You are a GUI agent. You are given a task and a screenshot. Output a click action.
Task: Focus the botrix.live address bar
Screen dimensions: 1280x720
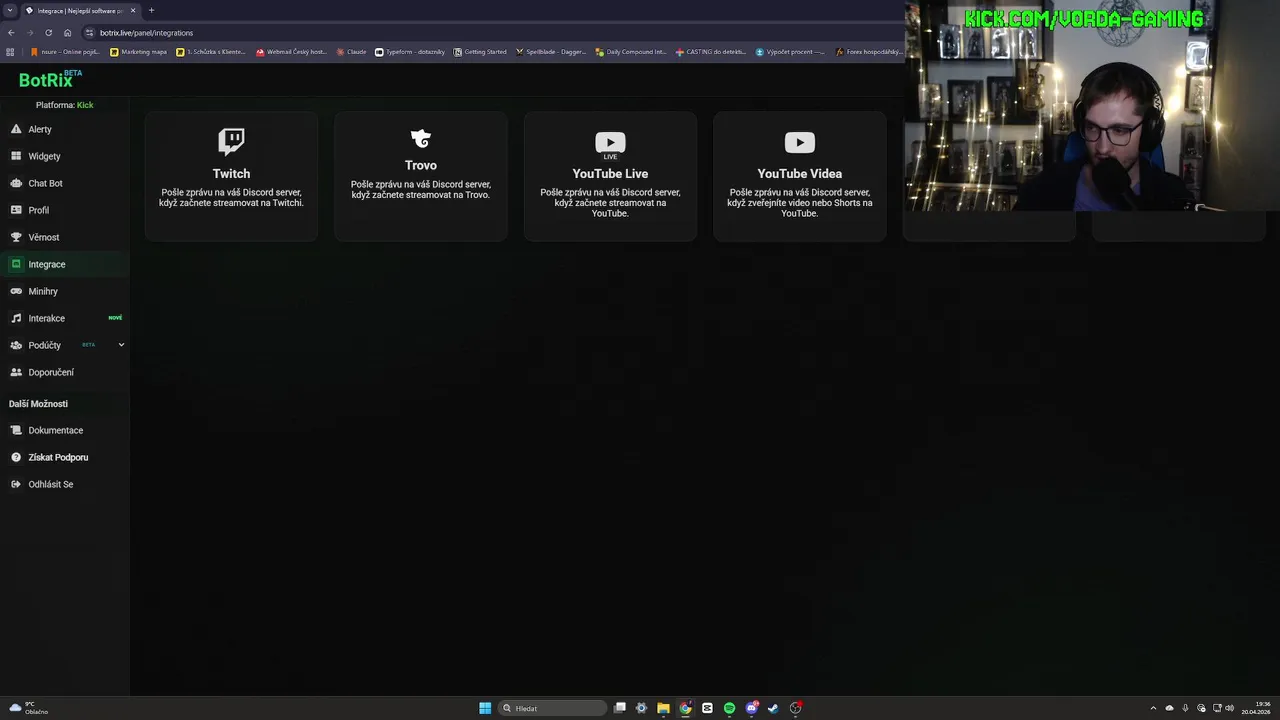coord(490,32)
